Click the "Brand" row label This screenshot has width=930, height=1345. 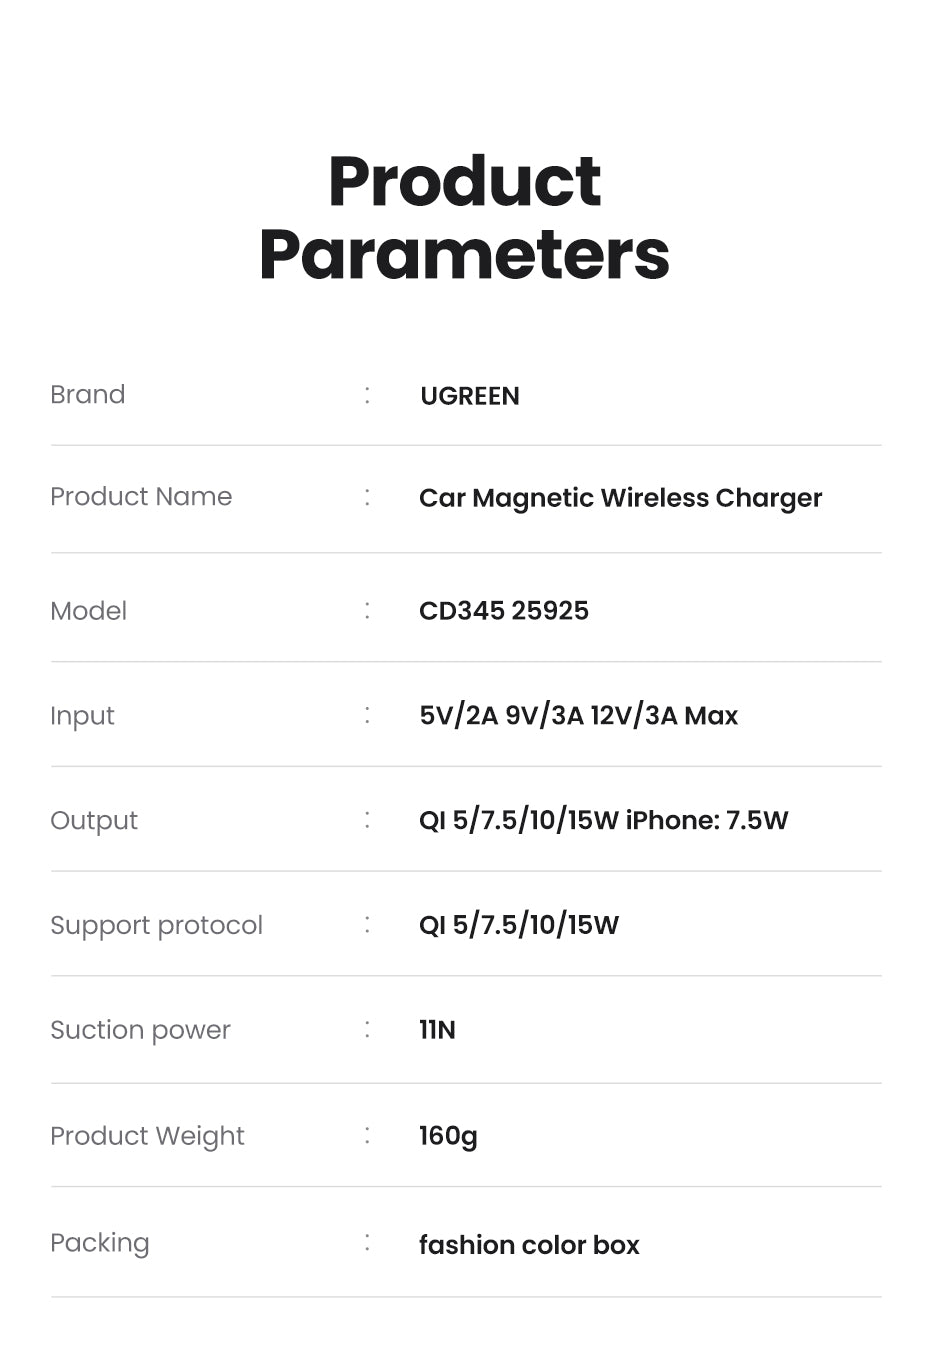click(x=88, y=394)
